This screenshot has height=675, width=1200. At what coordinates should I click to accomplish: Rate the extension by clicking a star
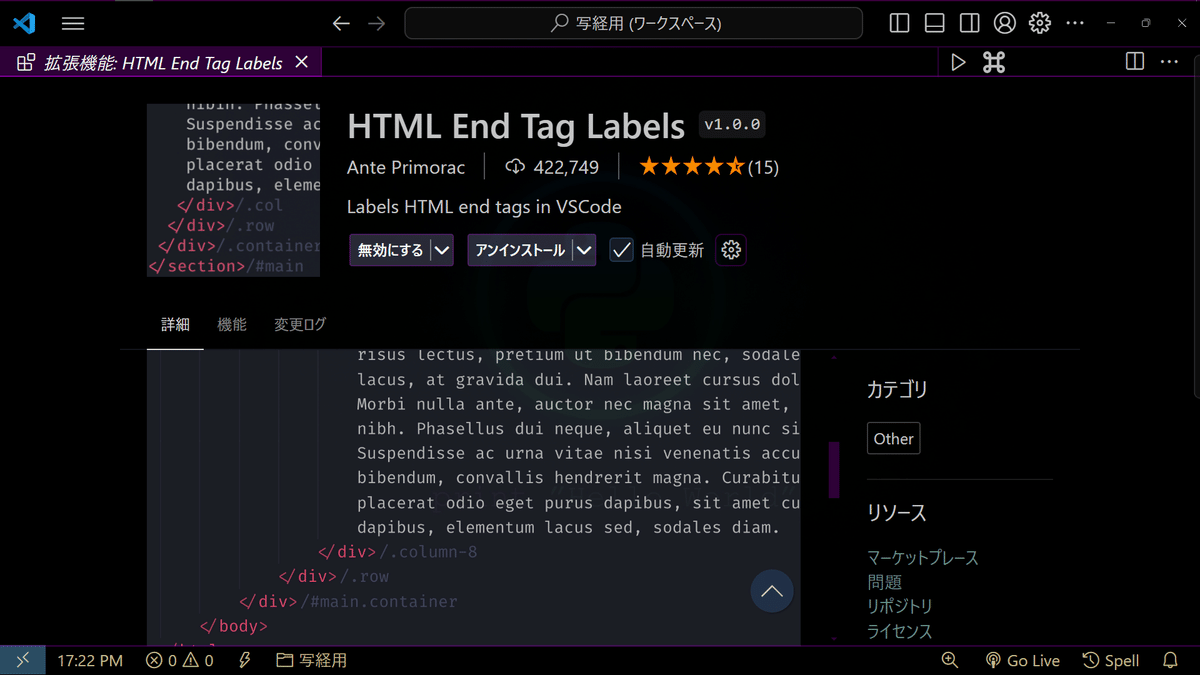click(691, 166)
